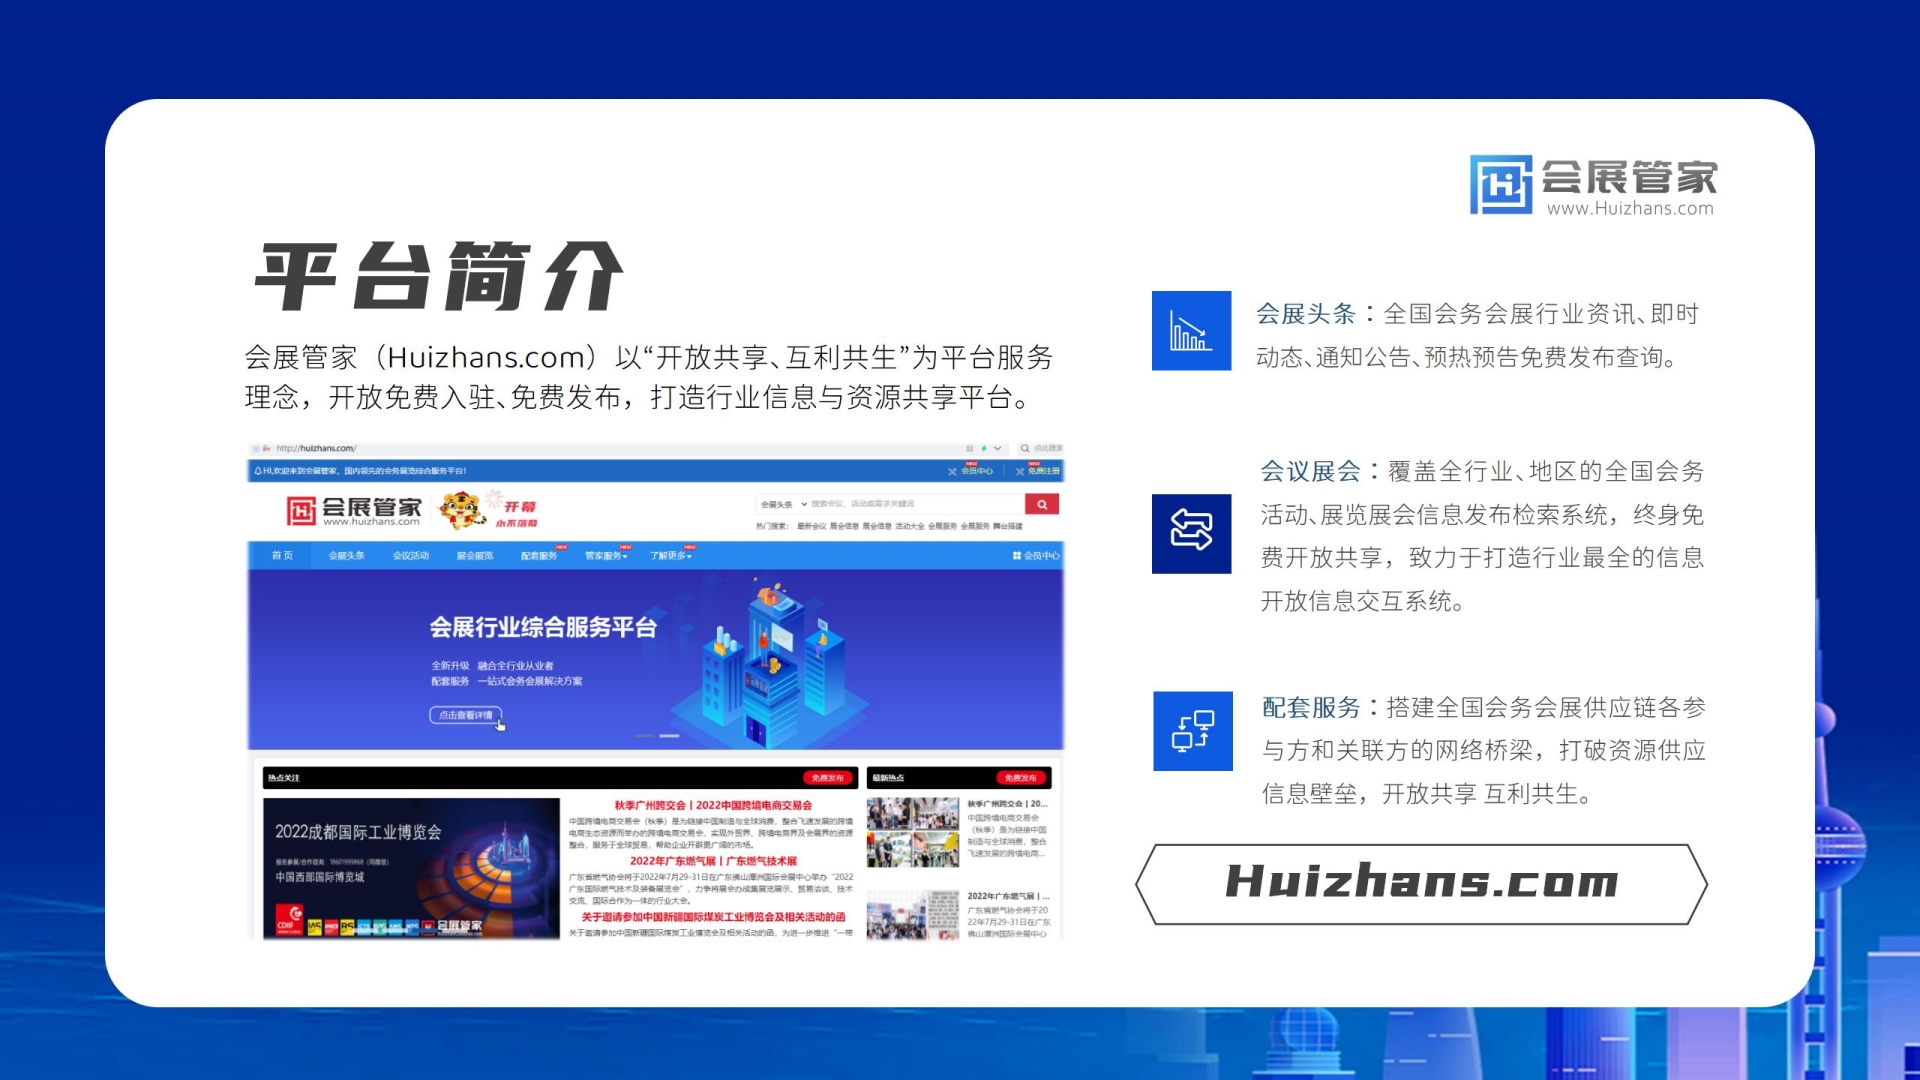This screenshot has width=1920, height=1080.
Task: Click the 点击查看详情 banner button
Action: (466, 715)
